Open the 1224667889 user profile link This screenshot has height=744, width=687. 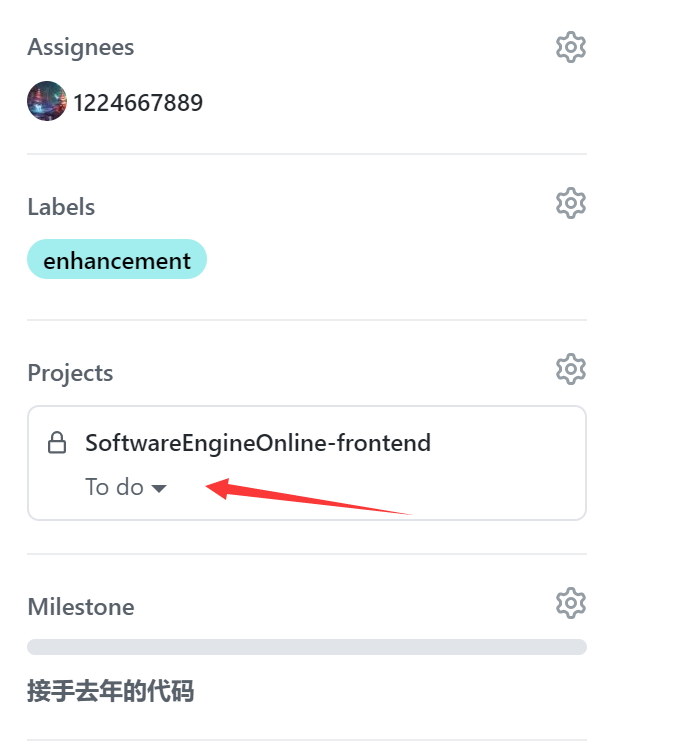138,103
